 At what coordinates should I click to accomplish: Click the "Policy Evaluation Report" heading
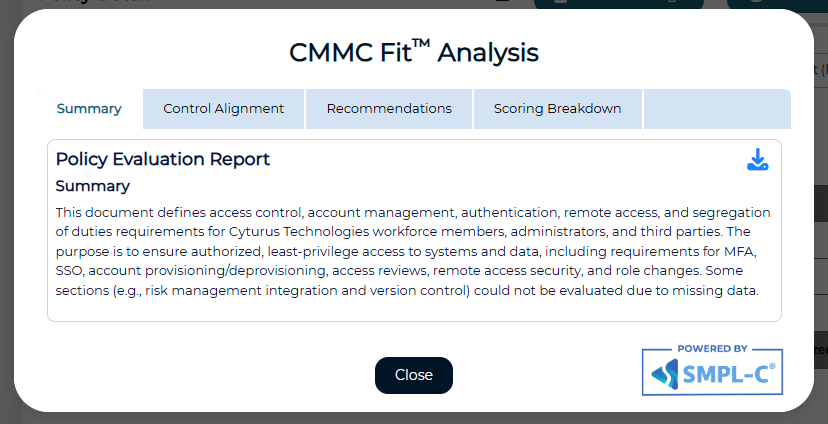163,159
